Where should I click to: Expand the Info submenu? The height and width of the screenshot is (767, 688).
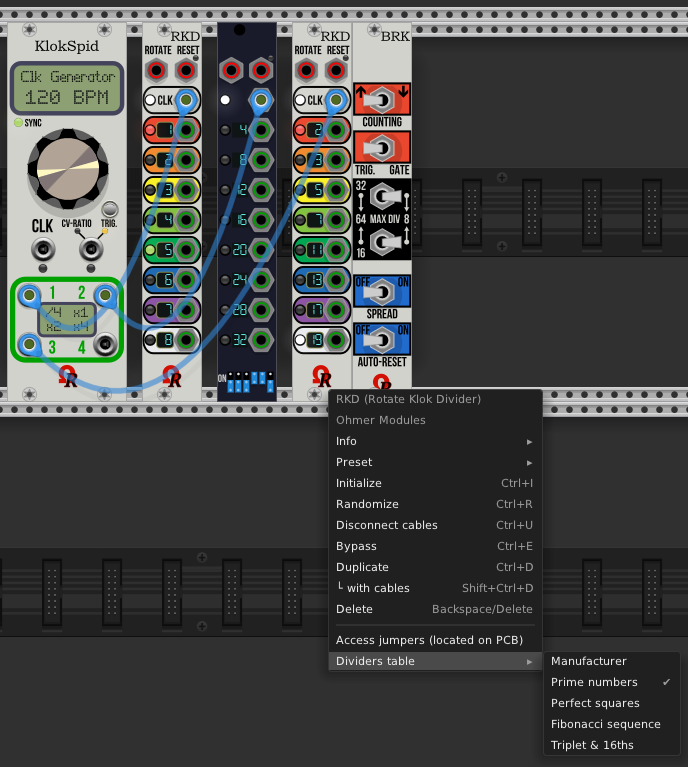435,441
